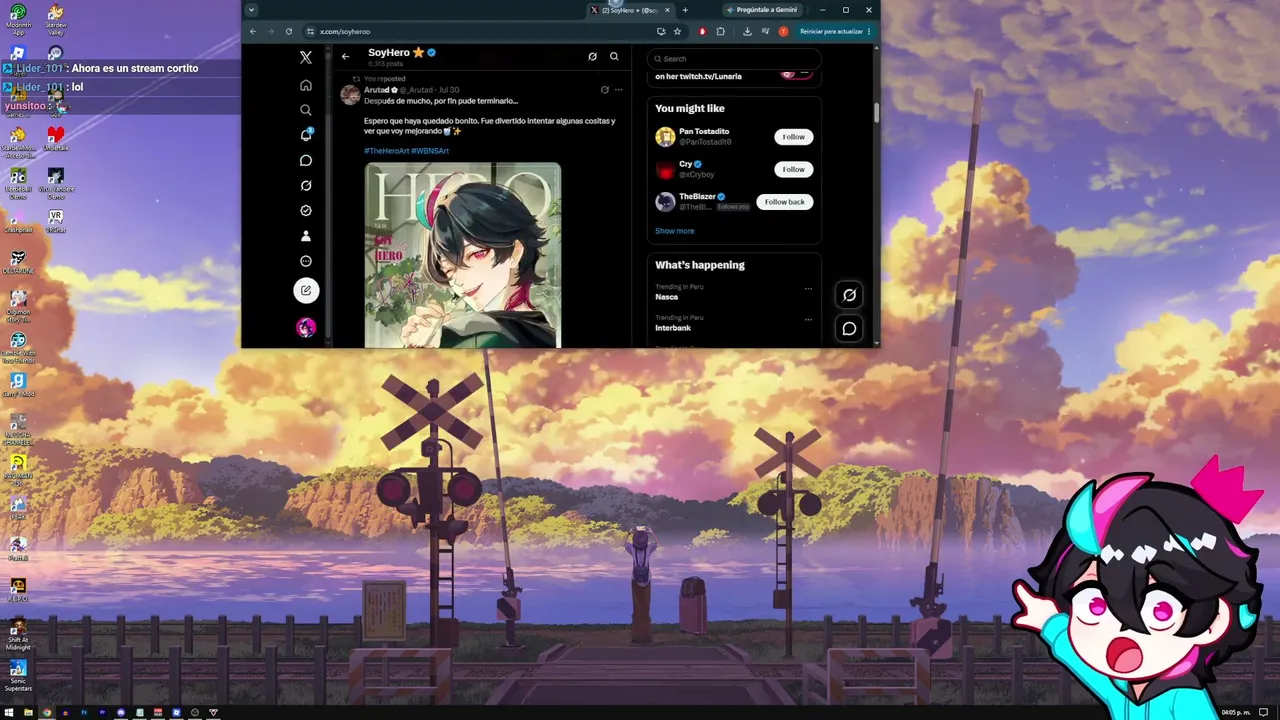
Task: Select the Undertale desktop icon
Action: (56, 137)
